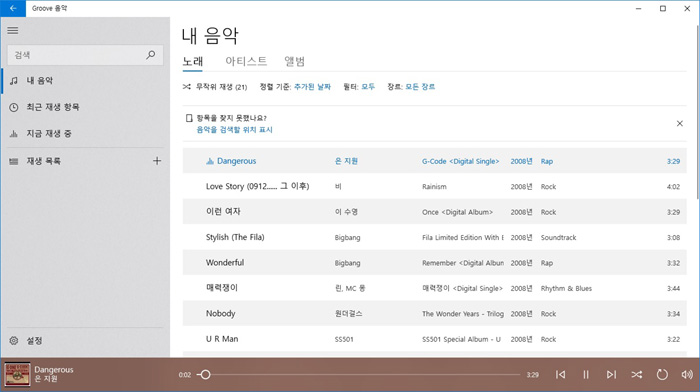The width and height of the screenshot is (700, 392).
Task: Go back using the back arrow
Action: 13,8
